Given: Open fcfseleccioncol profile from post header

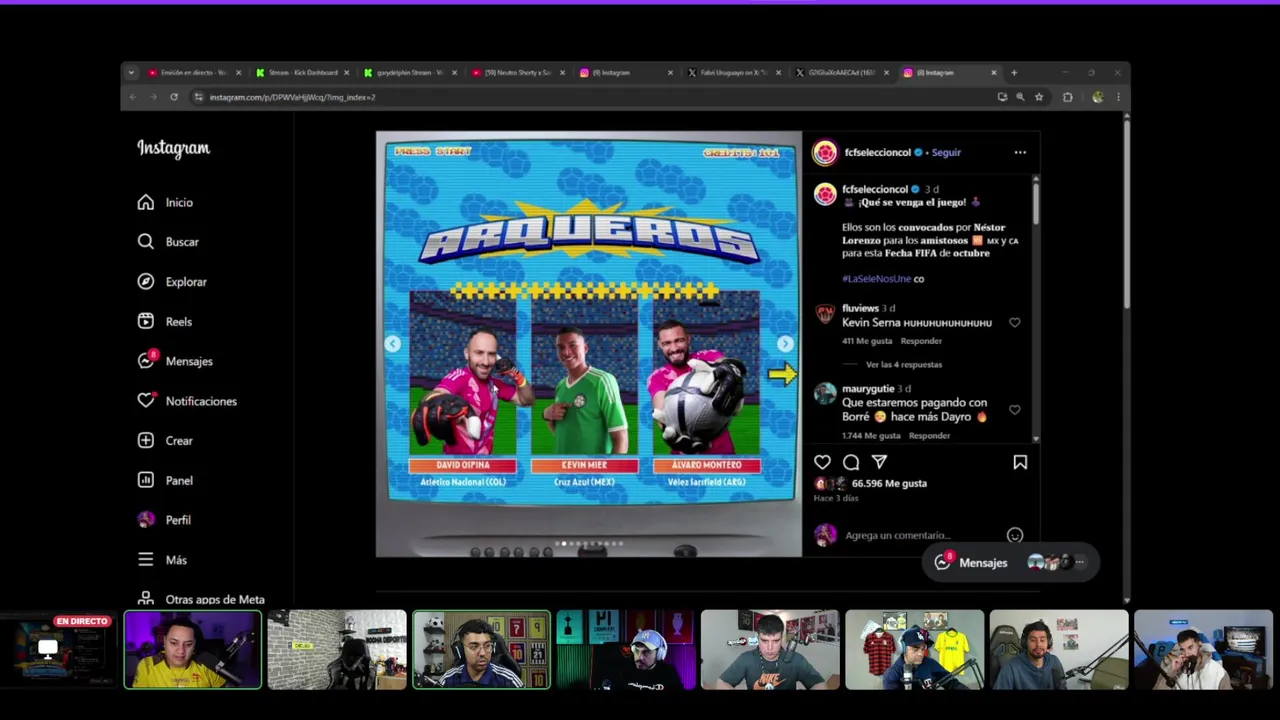Looking at the screenshot, I should pos(877,152).
